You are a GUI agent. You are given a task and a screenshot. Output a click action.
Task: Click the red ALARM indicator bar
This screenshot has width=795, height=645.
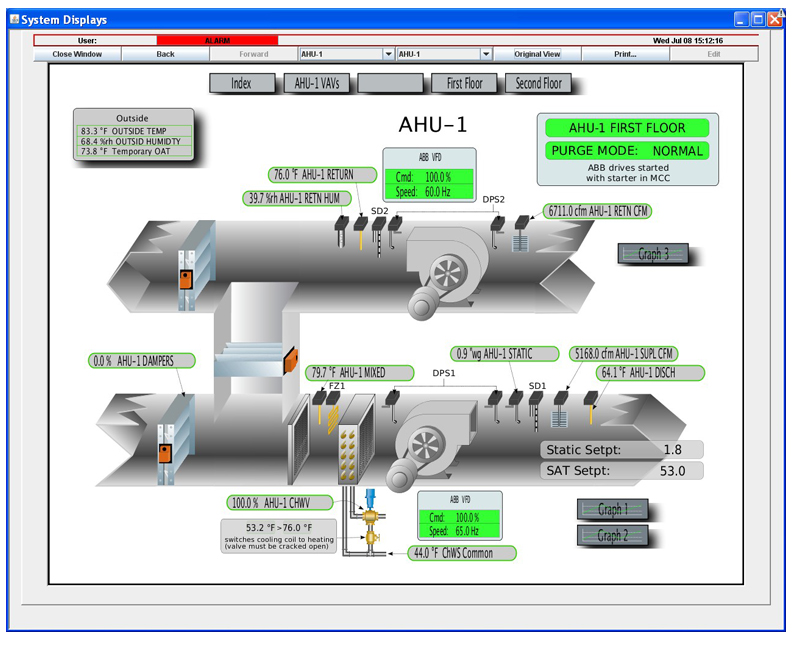[x=217, y=41]
